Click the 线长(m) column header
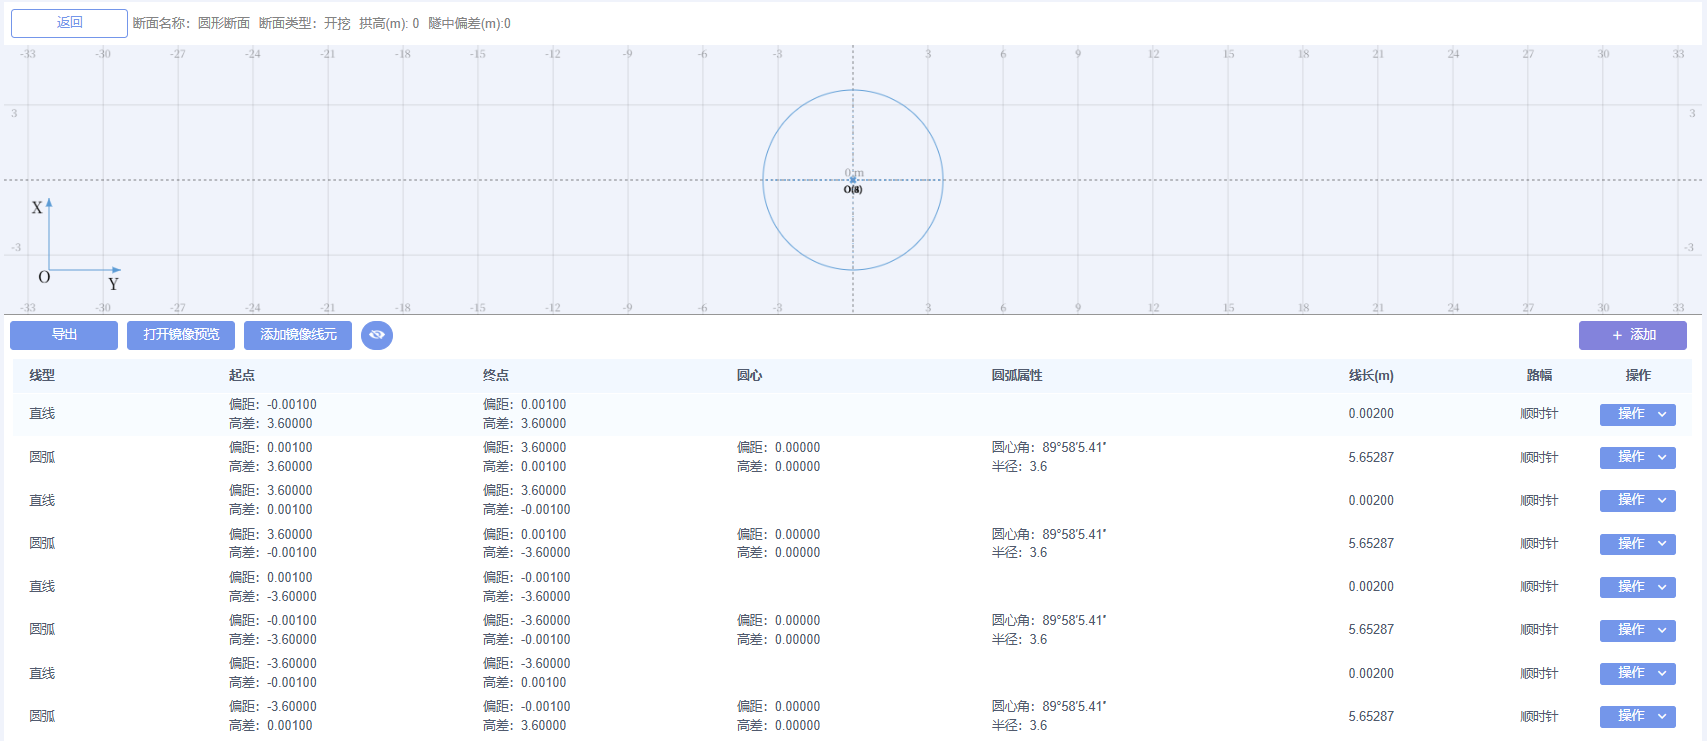Image resolution: width=1707 pixels, height=741 pixels. (x=1370, y=375)
